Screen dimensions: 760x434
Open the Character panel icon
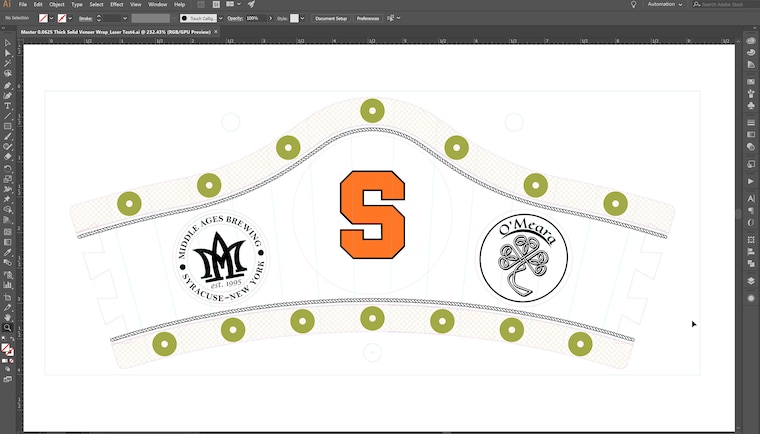[751, 198]
